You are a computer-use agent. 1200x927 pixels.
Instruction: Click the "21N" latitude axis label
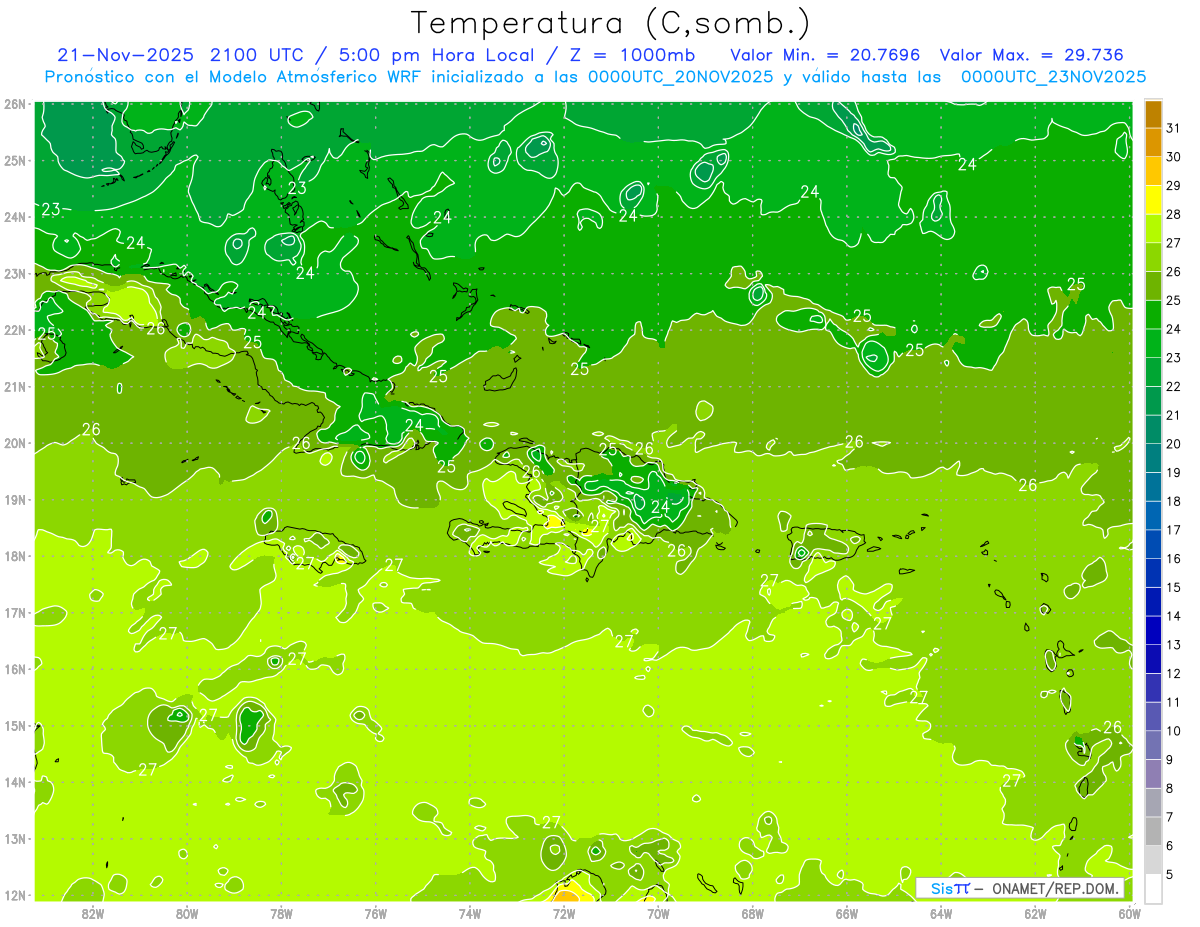click(14, 386)
